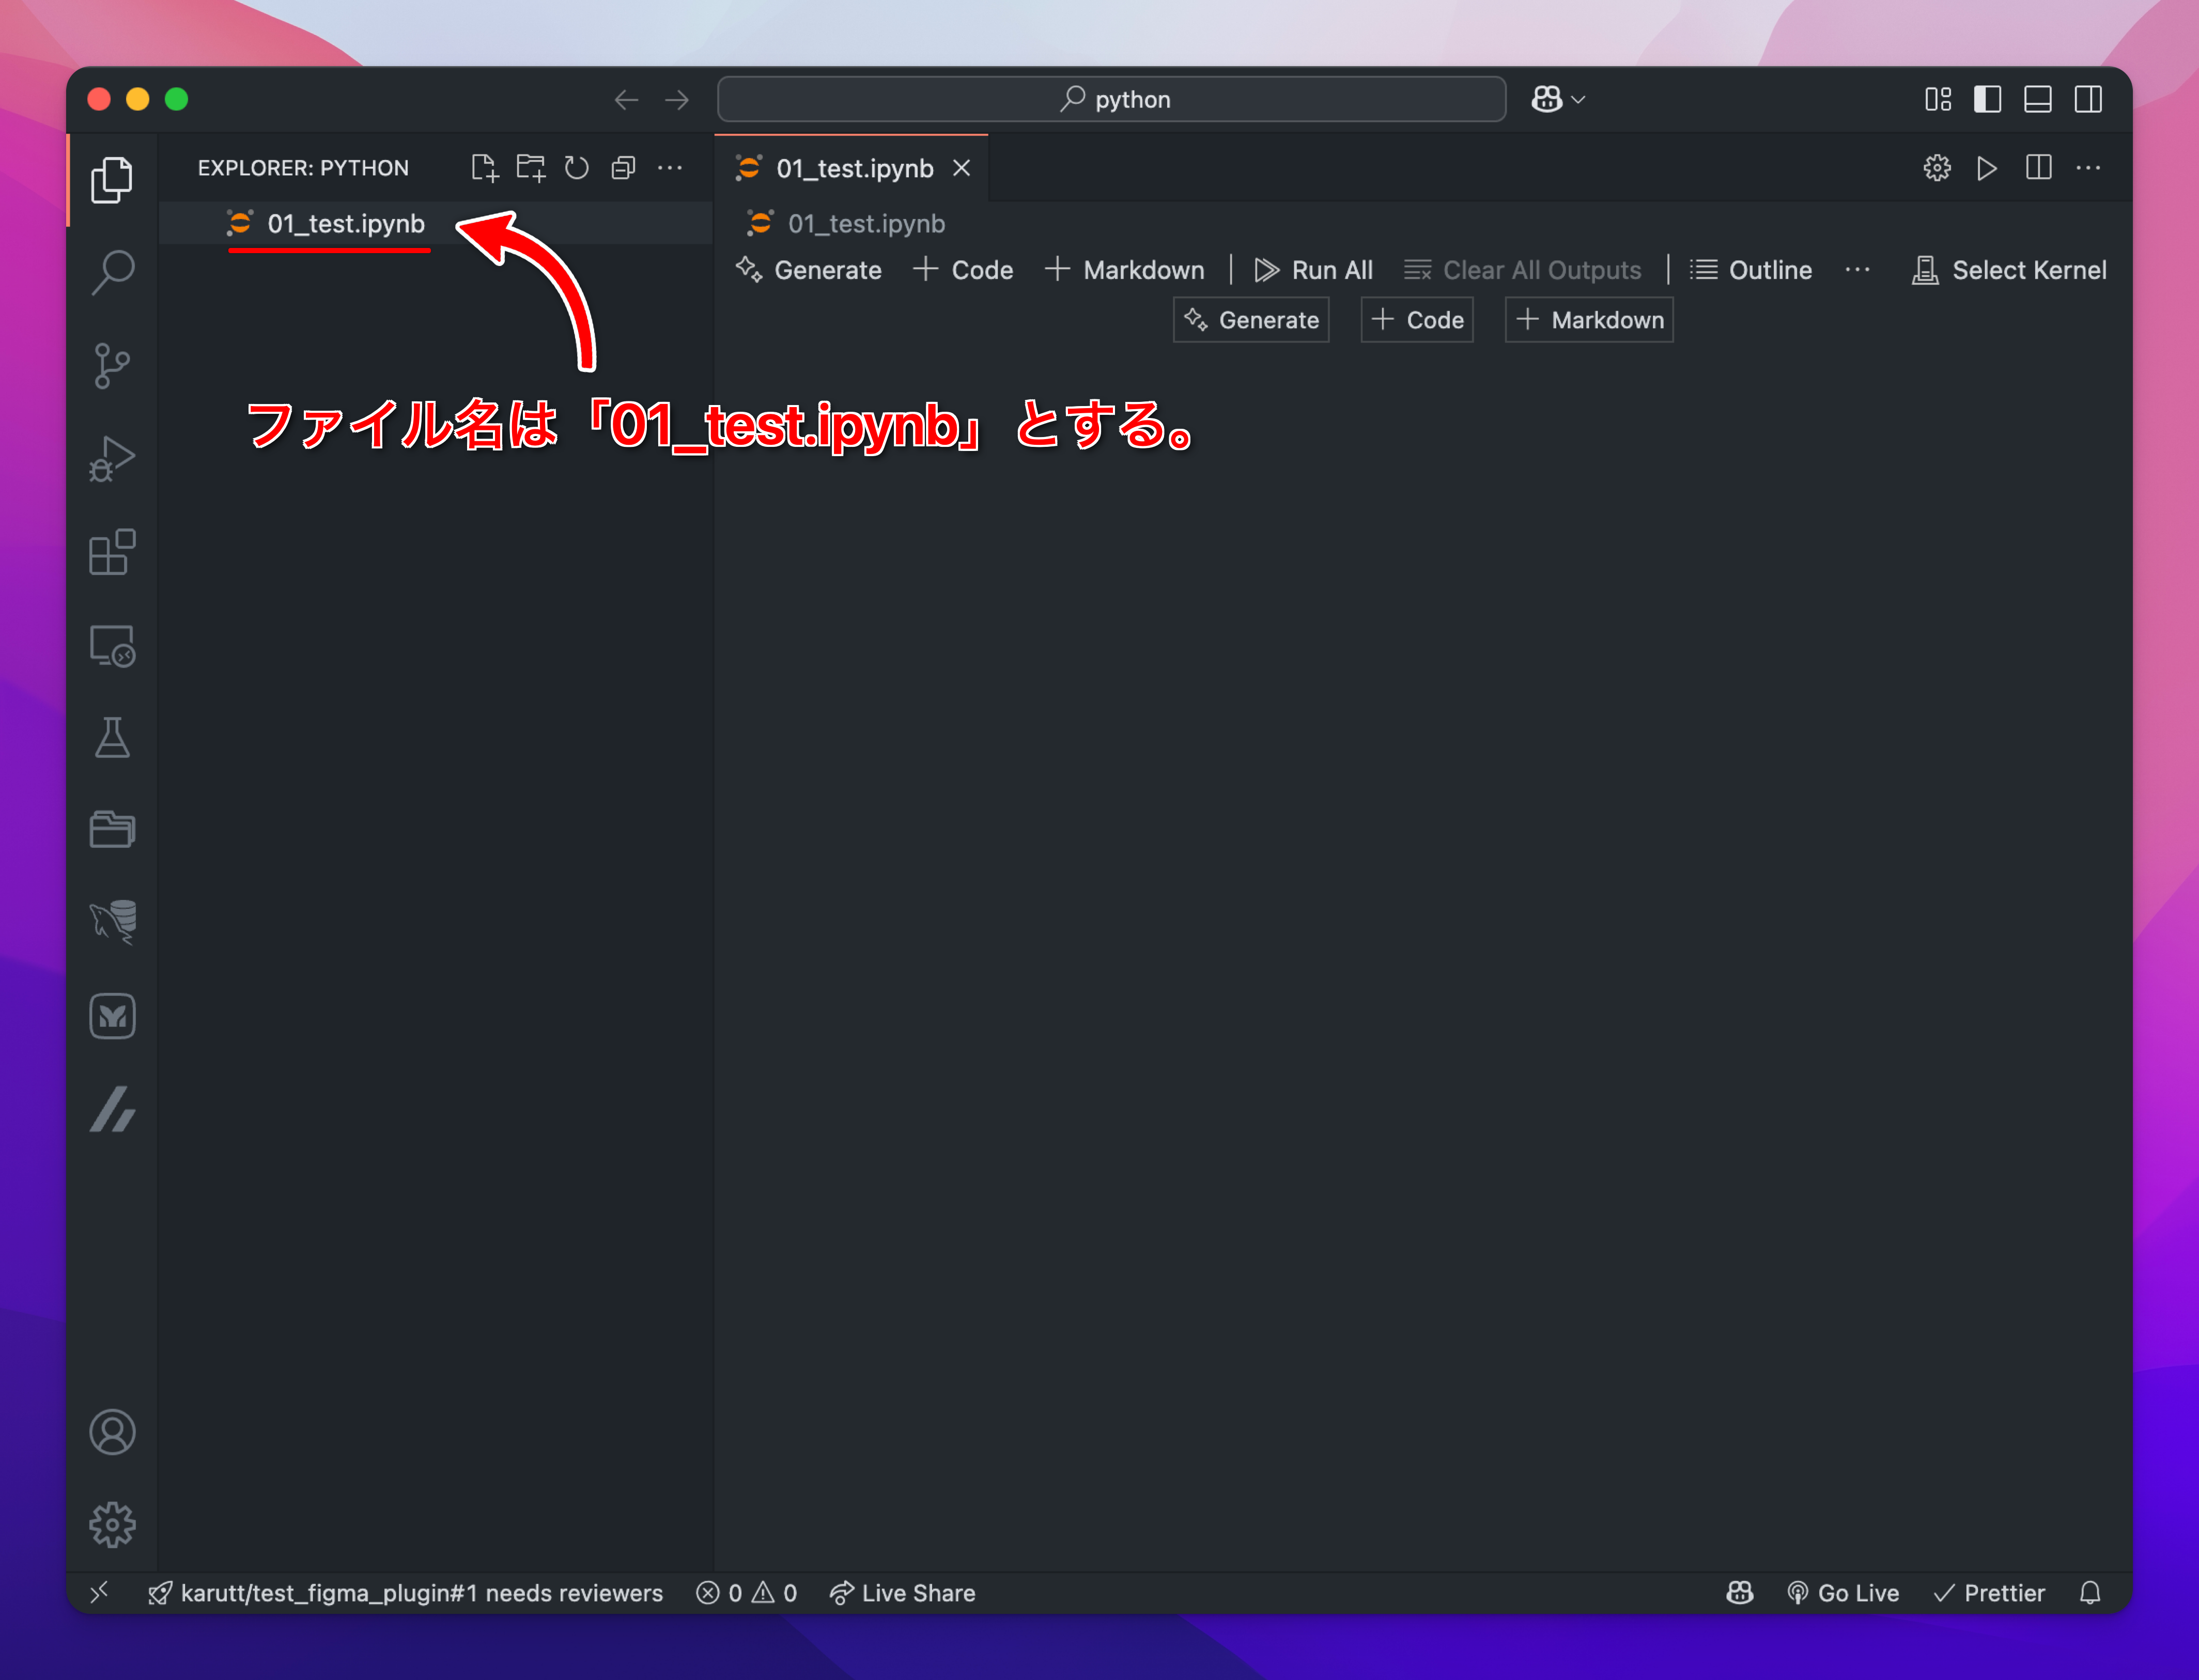This screenshot has height=1680, width=2199.
Task: Open the Source Control view
Action: [x=112, y=365]
